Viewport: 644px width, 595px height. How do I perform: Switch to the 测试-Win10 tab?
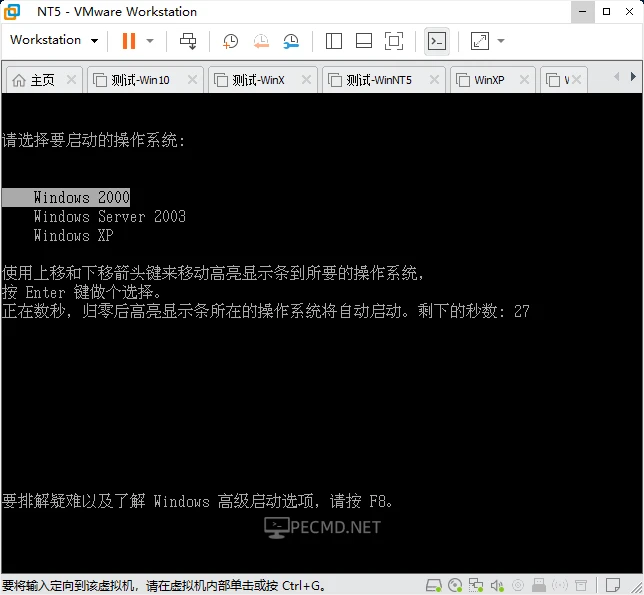point(143,80)
